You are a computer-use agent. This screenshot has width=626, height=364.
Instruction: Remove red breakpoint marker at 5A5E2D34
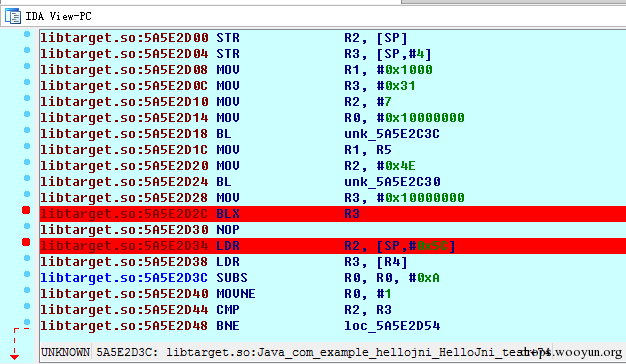click(26, 242)
